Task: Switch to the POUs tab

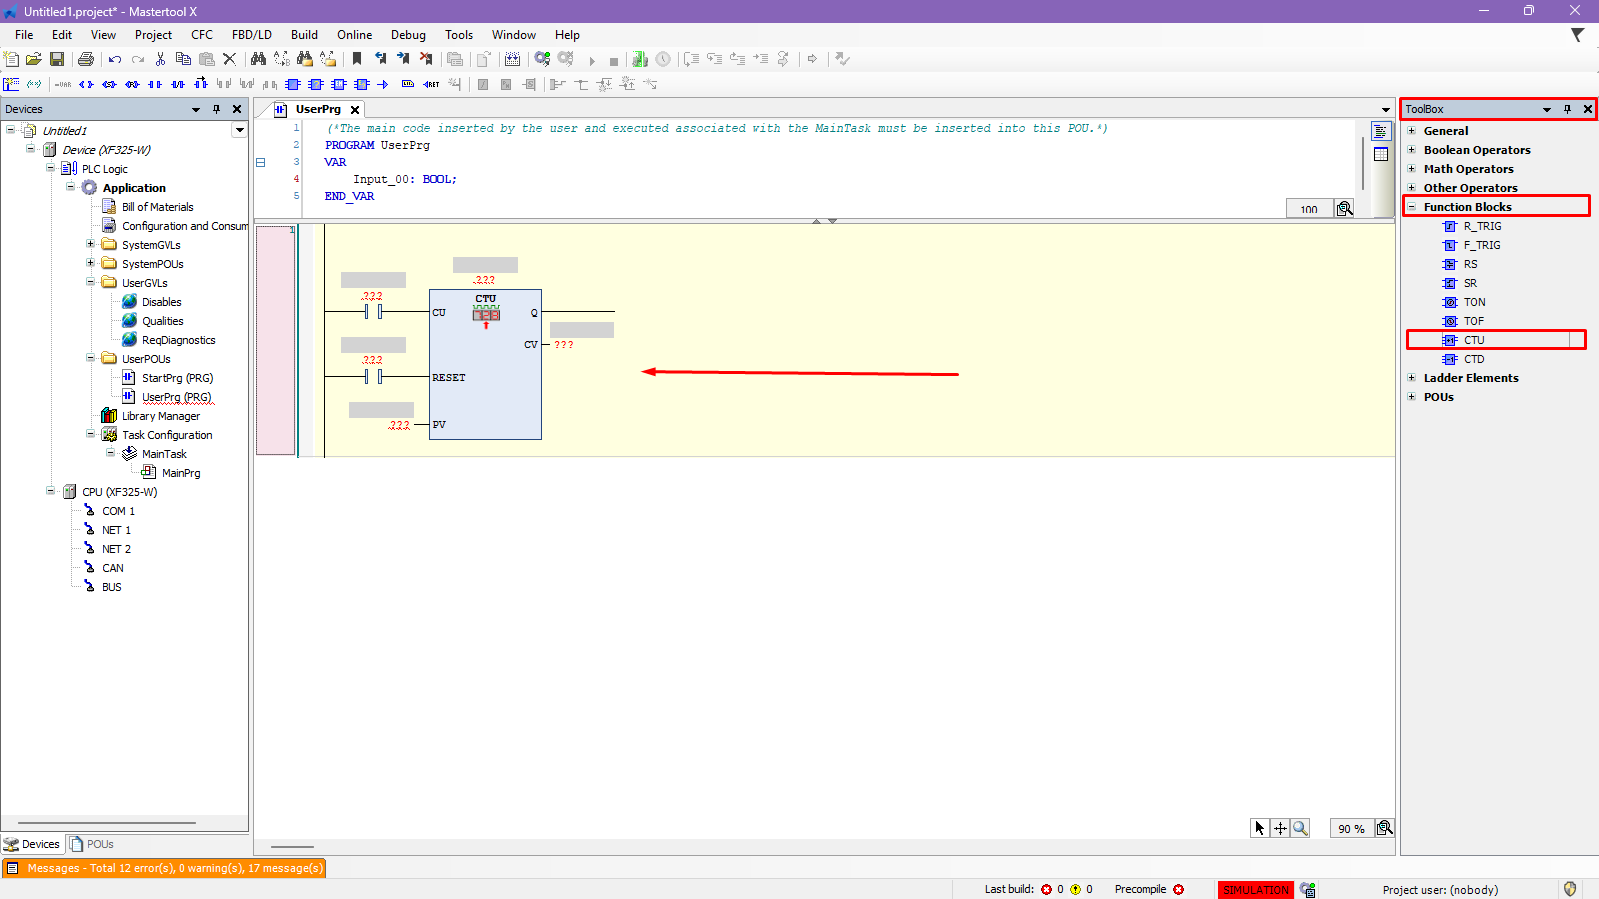Action: 92,844
